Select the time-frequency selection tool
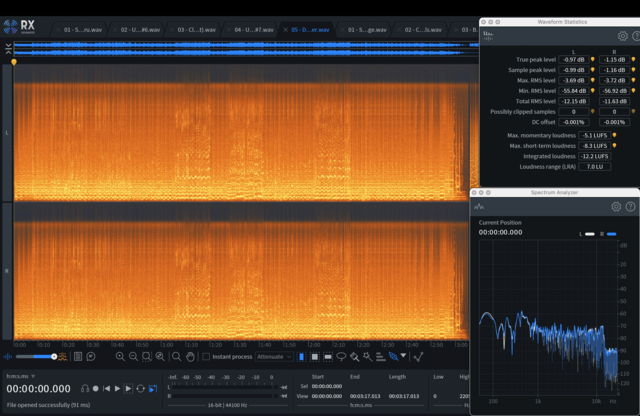Viewport: 640px width, 416px height. coord(315,357)
